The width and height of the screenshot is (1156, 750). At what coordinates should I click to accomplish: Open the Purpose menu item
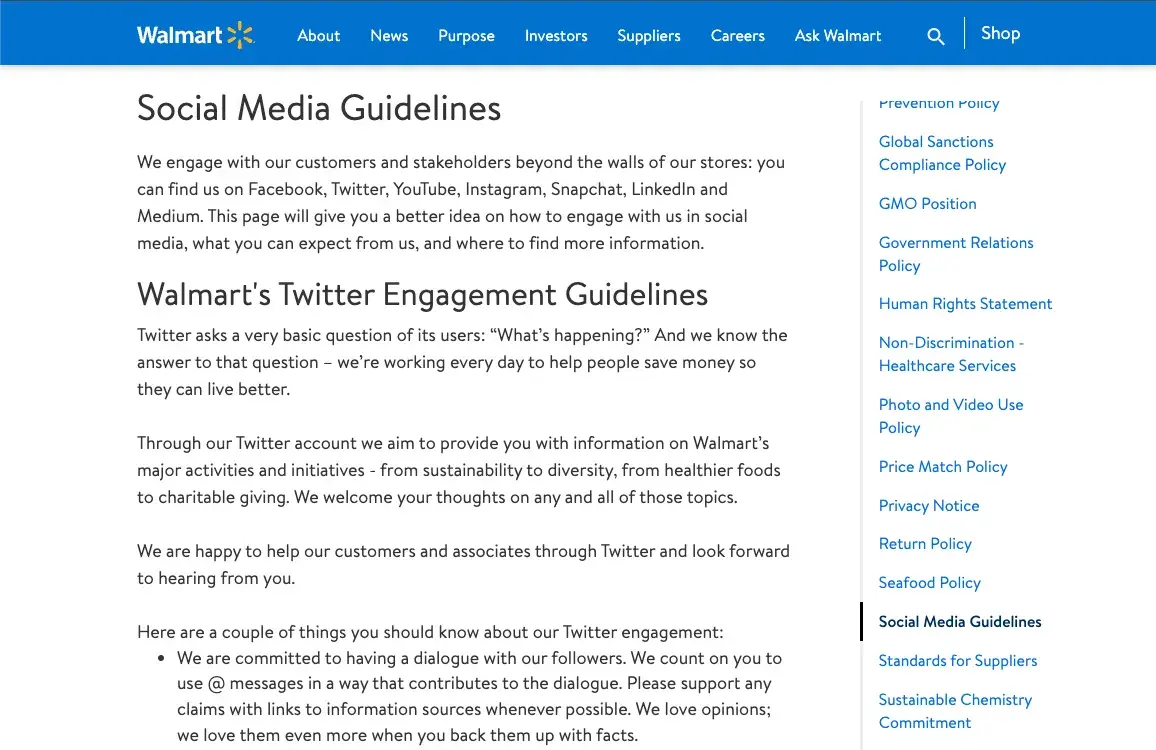coord(466,36)
